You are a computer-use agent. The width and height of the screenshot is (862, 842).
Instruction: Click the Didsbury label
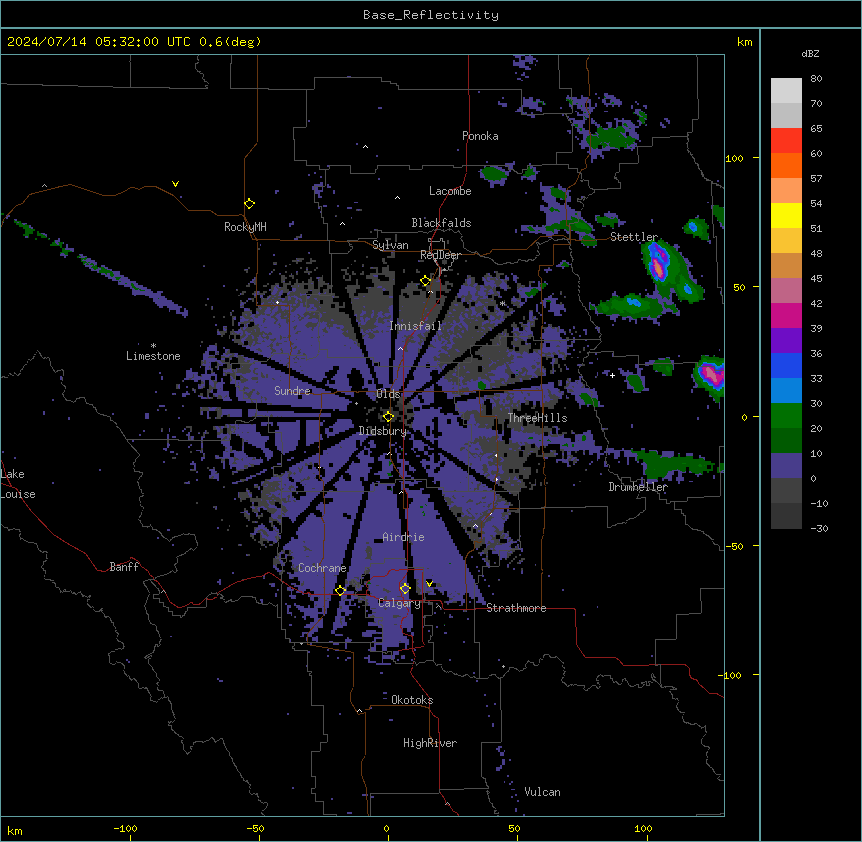click(x=383, y=431)
